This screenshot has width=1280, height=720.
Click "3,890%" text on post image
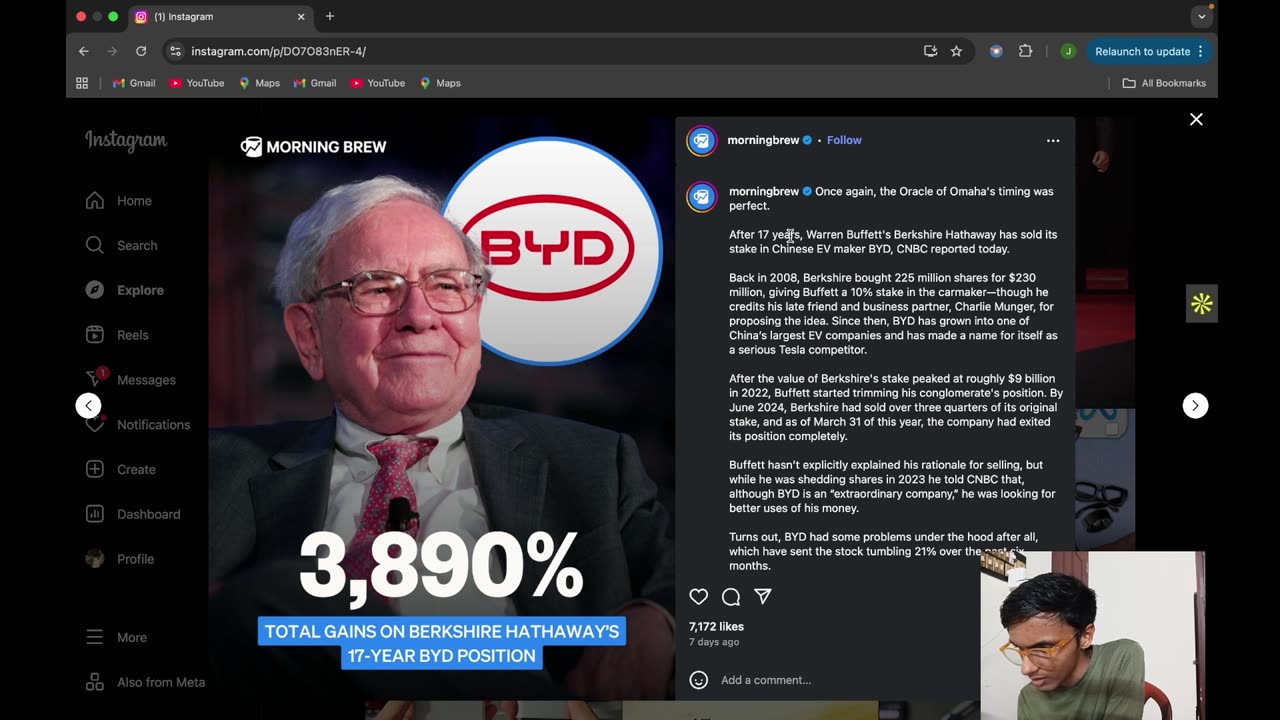pos(441,566)
